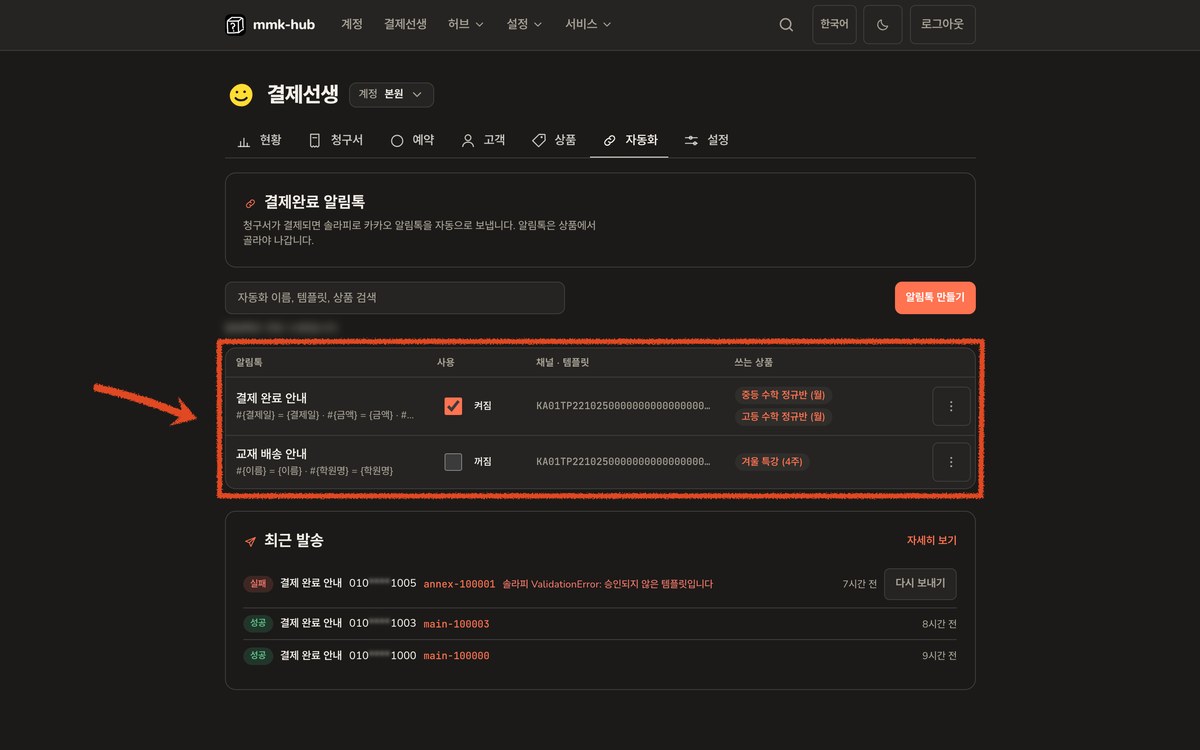1200x750 pixels.
Task: Click the 7시간 전 timestamp
Action: coord(859,584)
